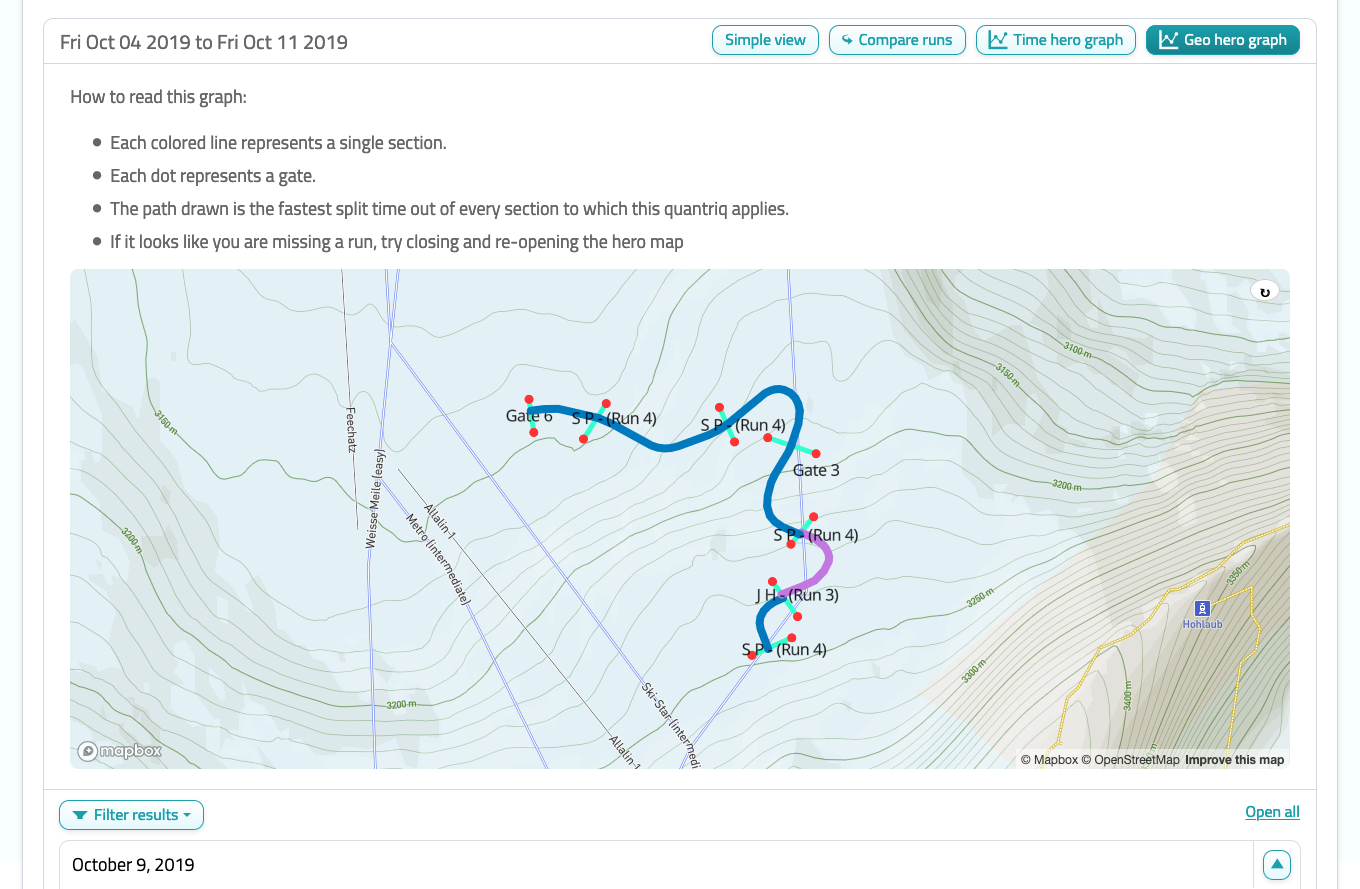Click the red gate dot above Gate 6
This screenshot has width=1360, height=889.
click(x=529, y=400)
